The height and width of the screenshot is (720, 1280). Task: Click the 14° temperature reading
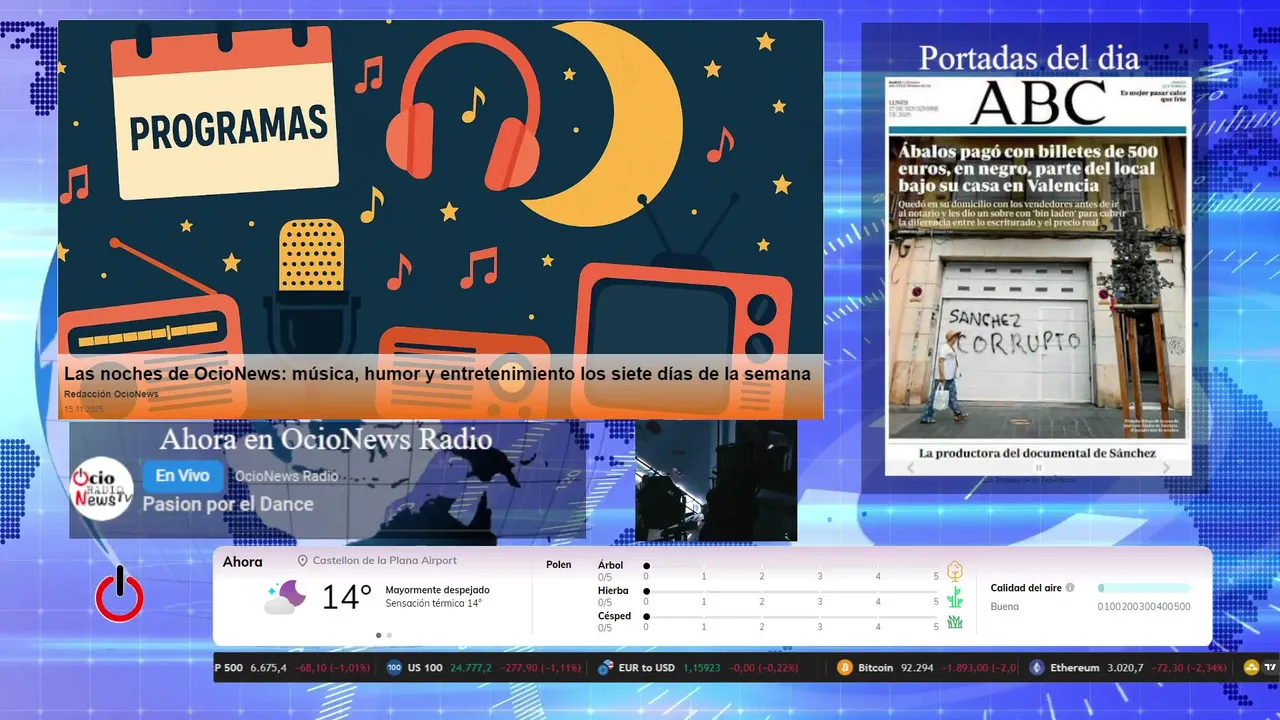tap(346, 597)
